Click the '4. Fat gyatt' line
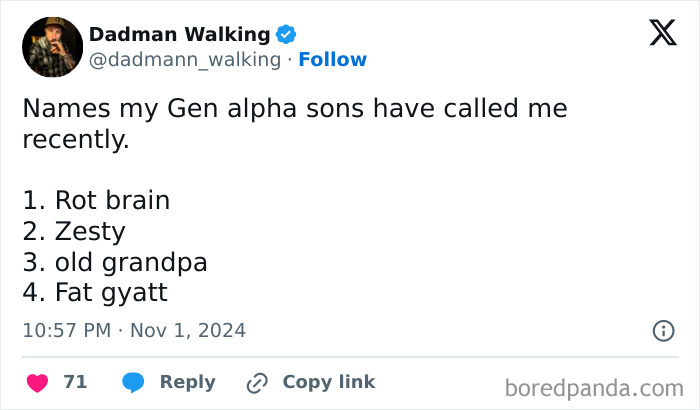This screenshot has height=410, width=700. coord(95,294)
